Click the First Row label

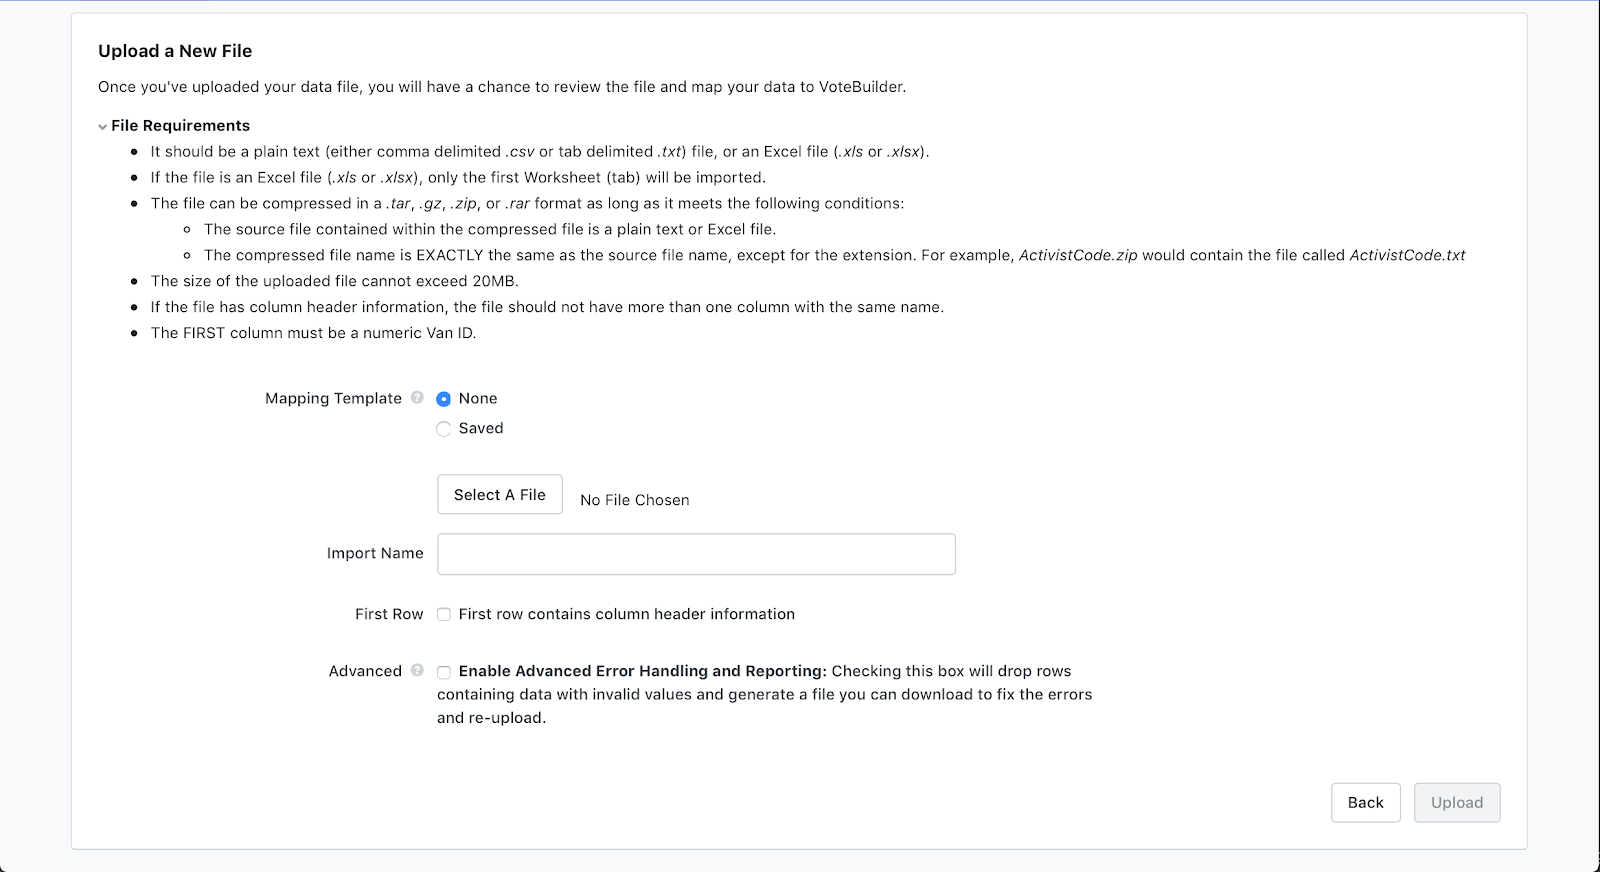pyautogui.click(x=389, y=614)
